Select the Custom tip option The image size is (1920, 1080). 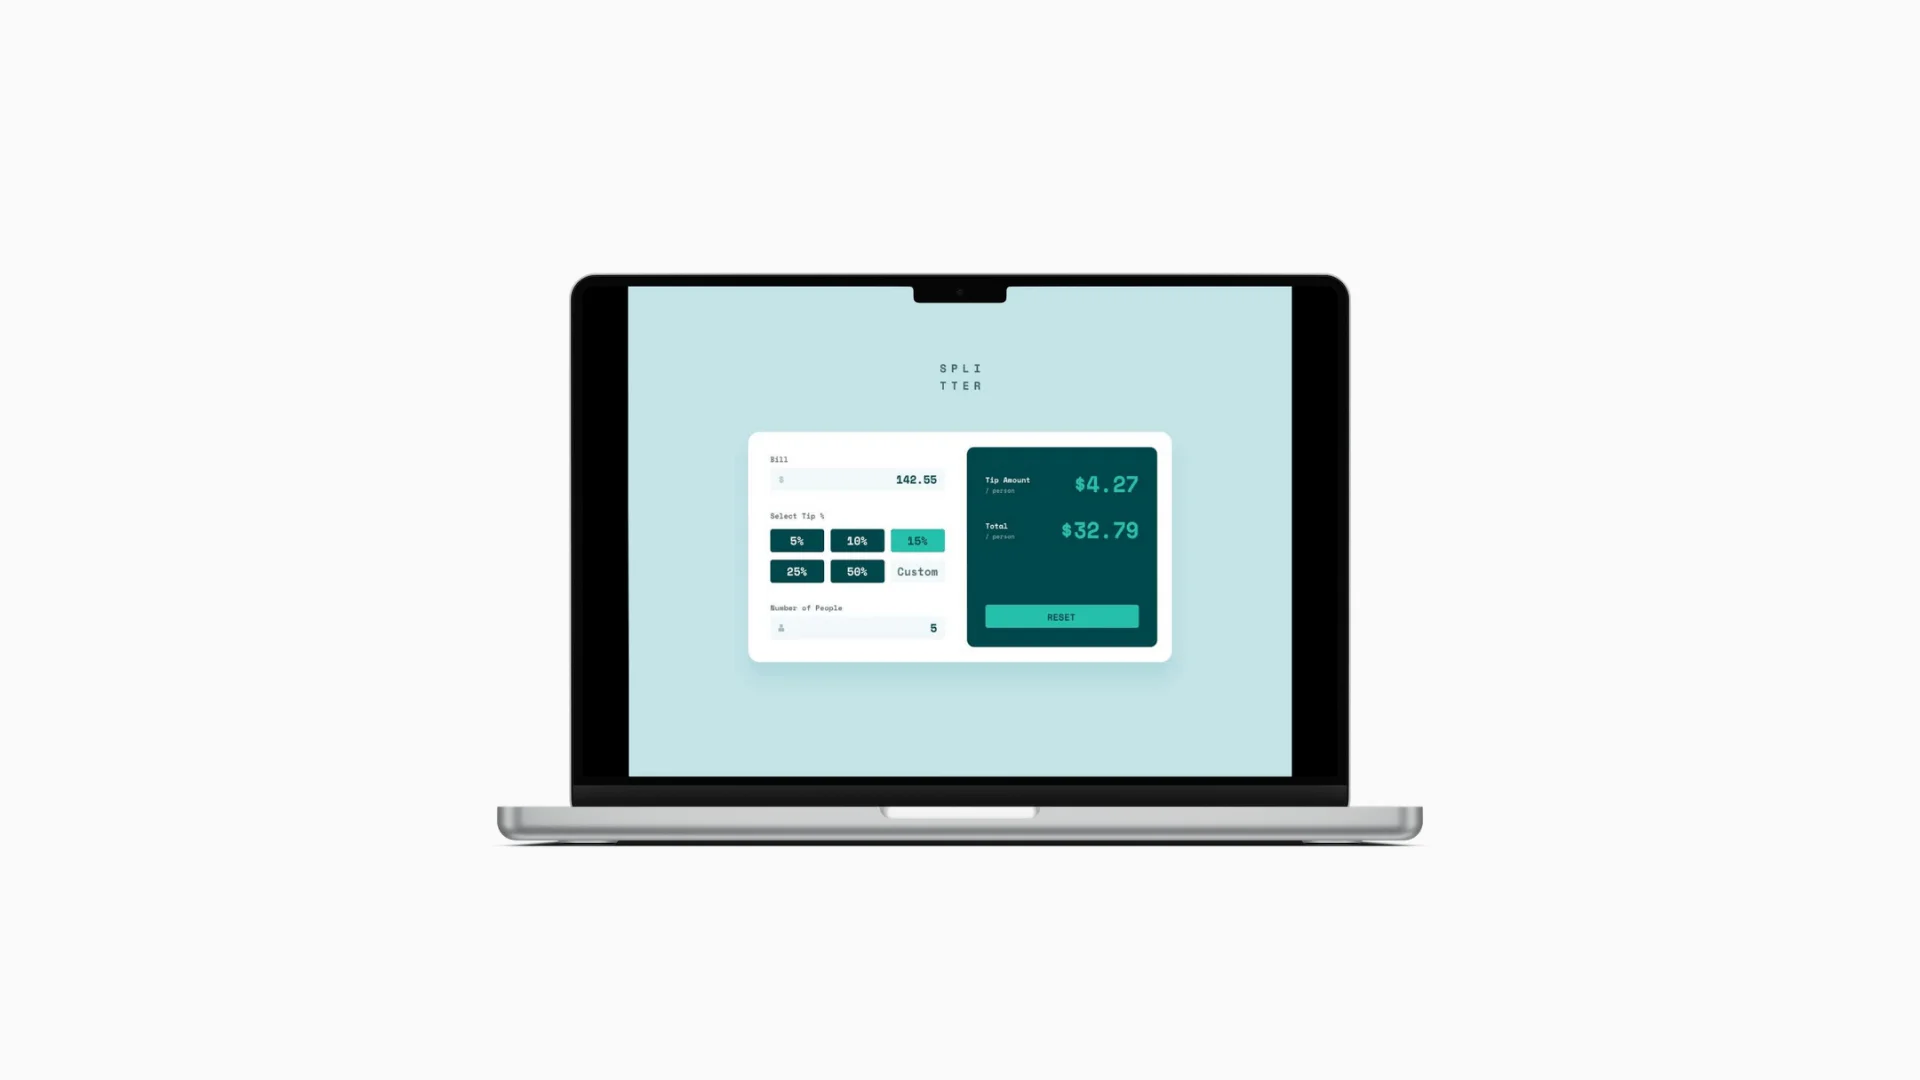[x=916, y=571]
